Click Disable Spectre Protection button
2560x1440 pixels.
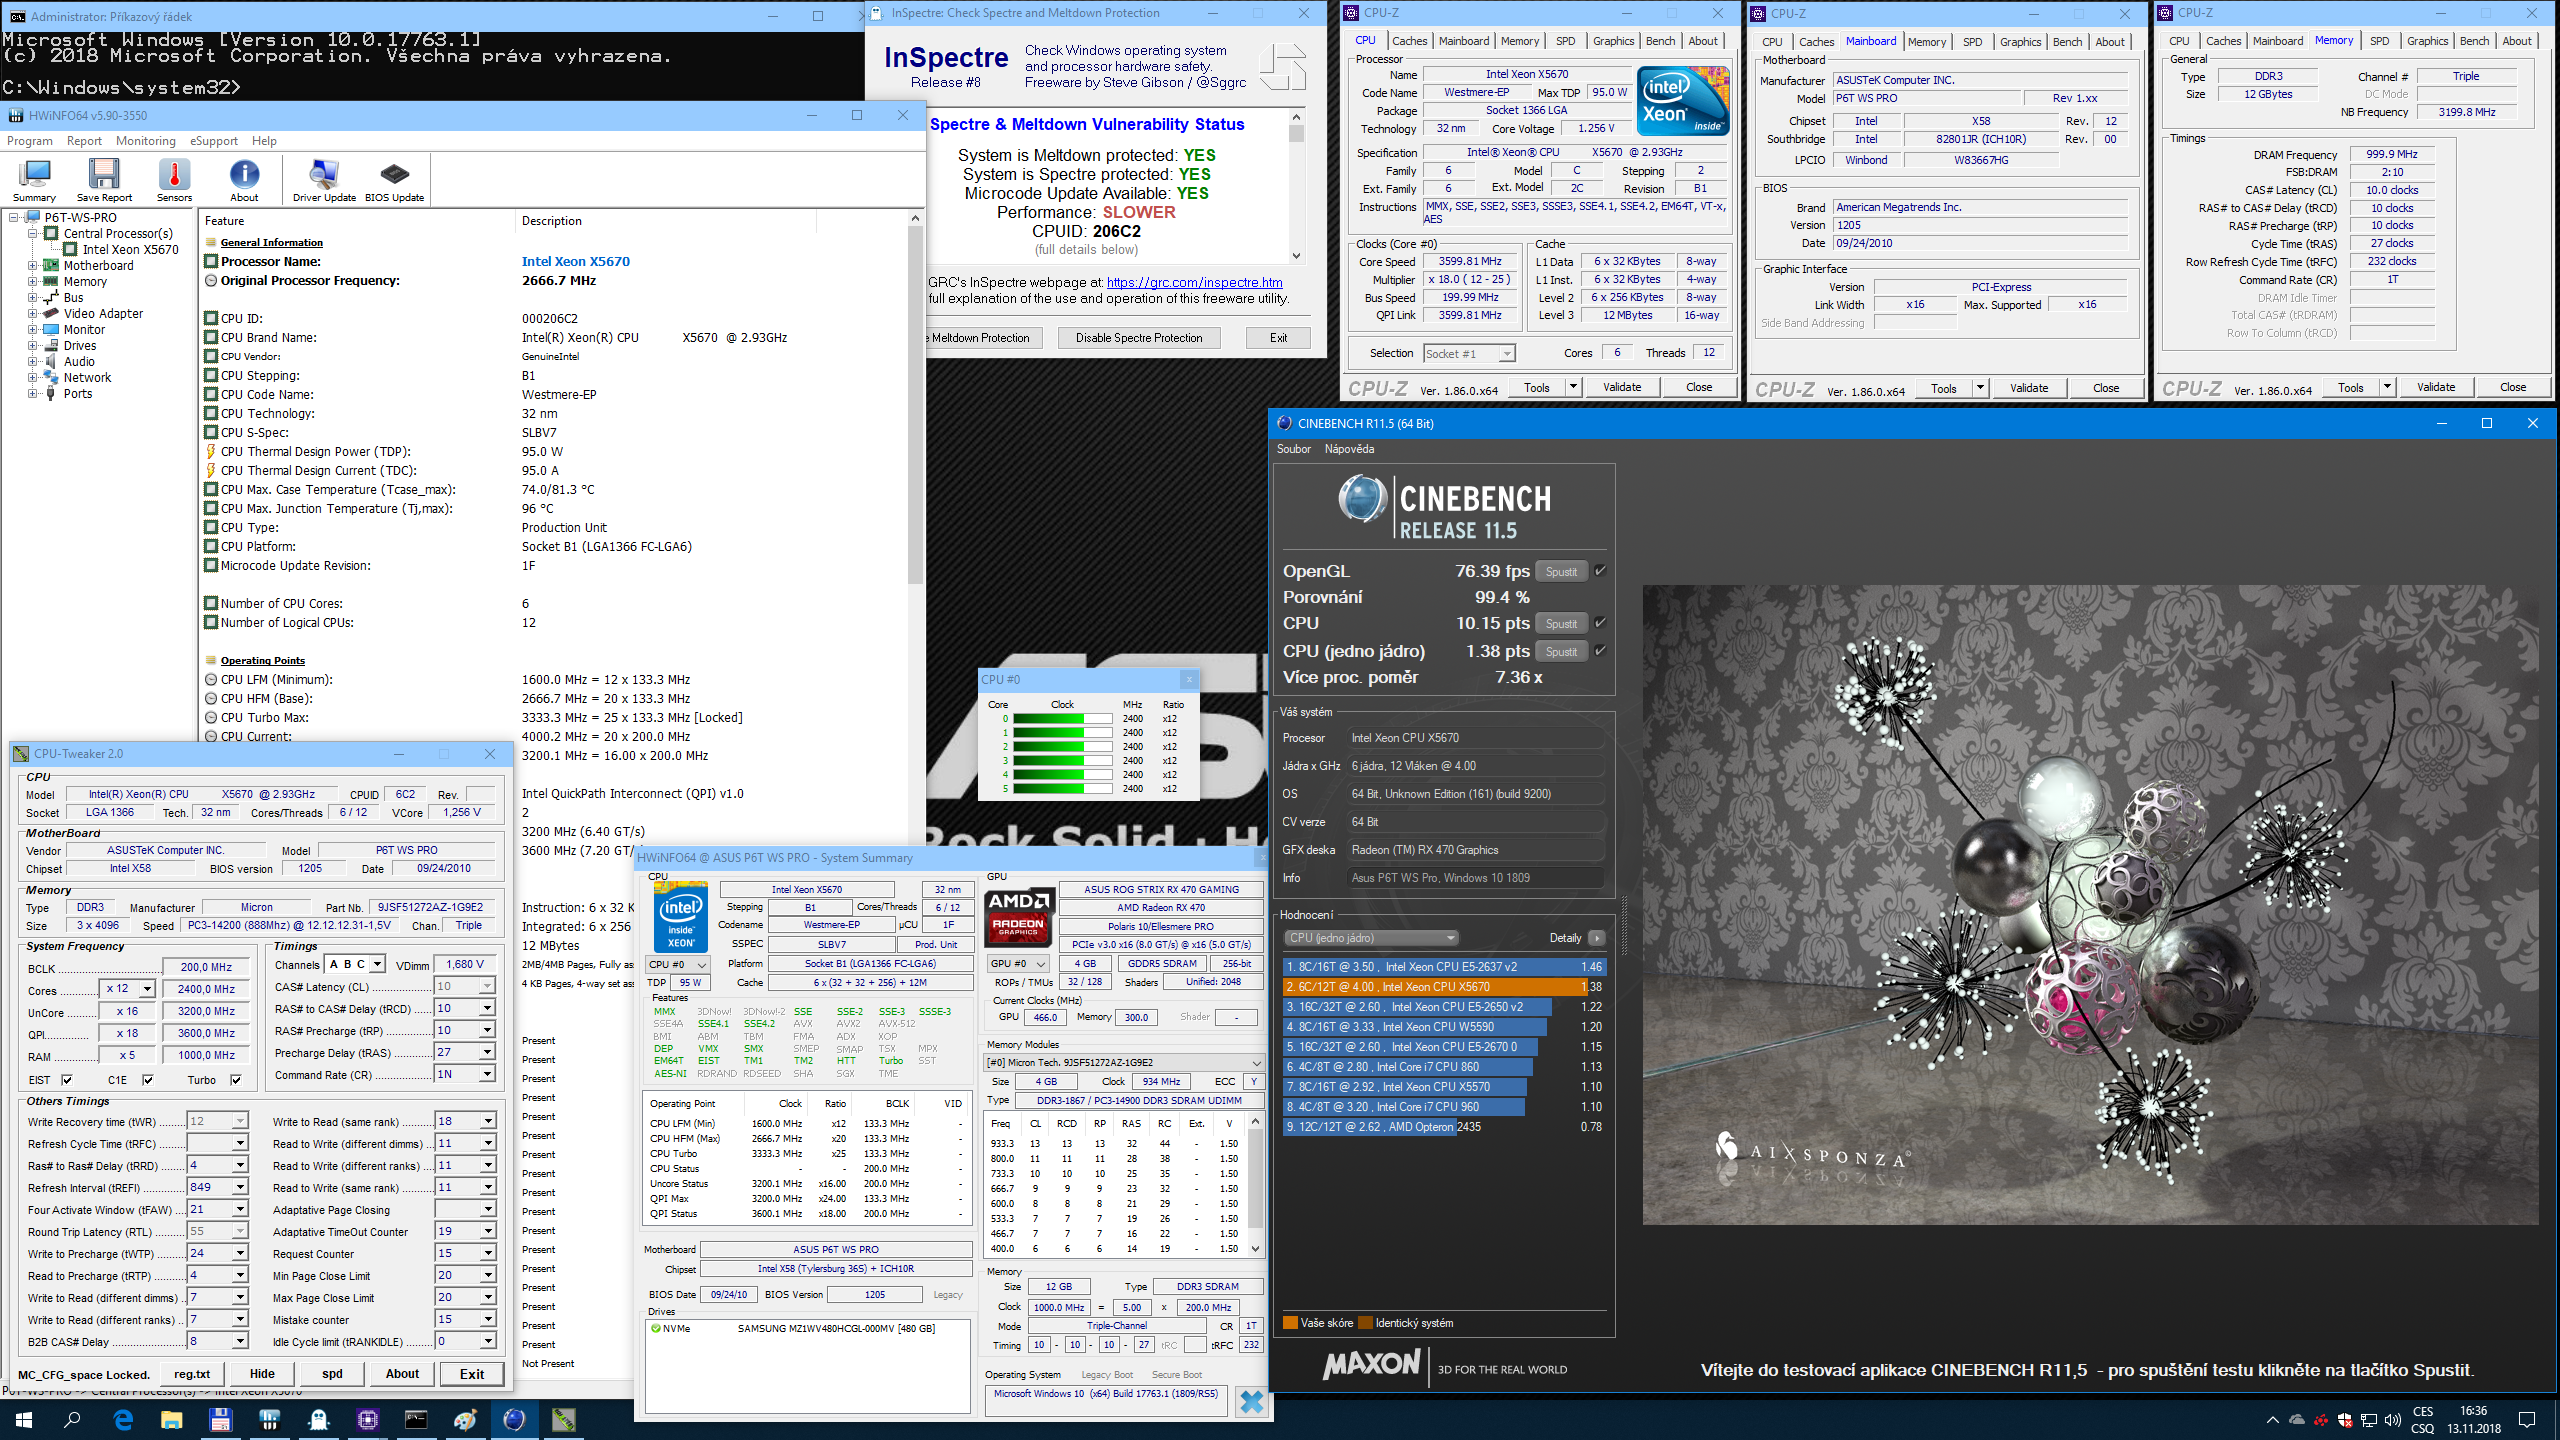coord(1139,338)
